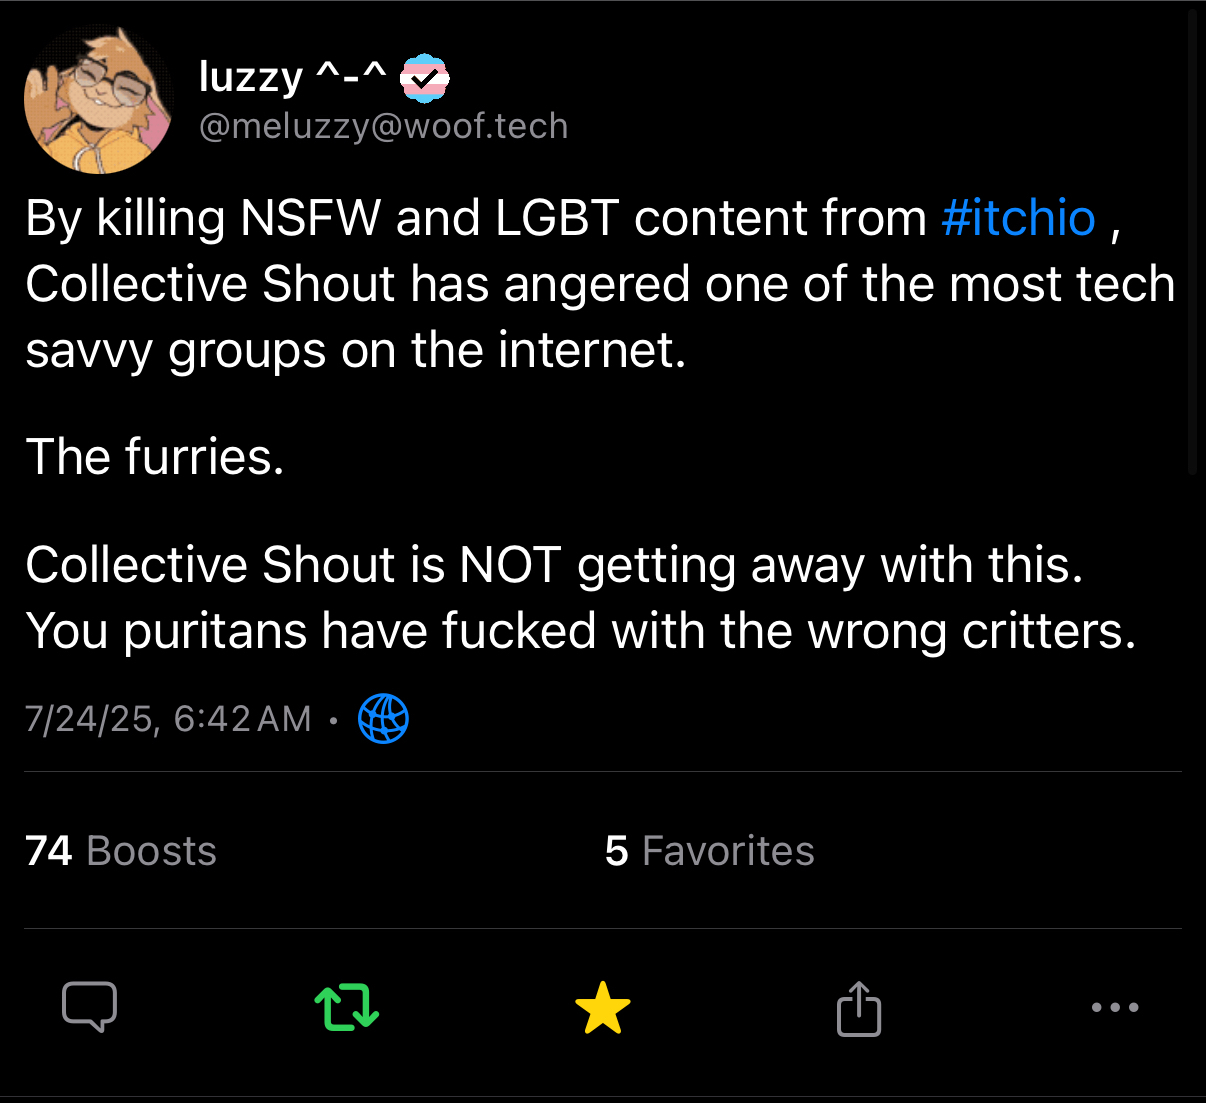Tap the share icon under the post
This screenshot has height=1103, width=1206.
[859, 1008]
